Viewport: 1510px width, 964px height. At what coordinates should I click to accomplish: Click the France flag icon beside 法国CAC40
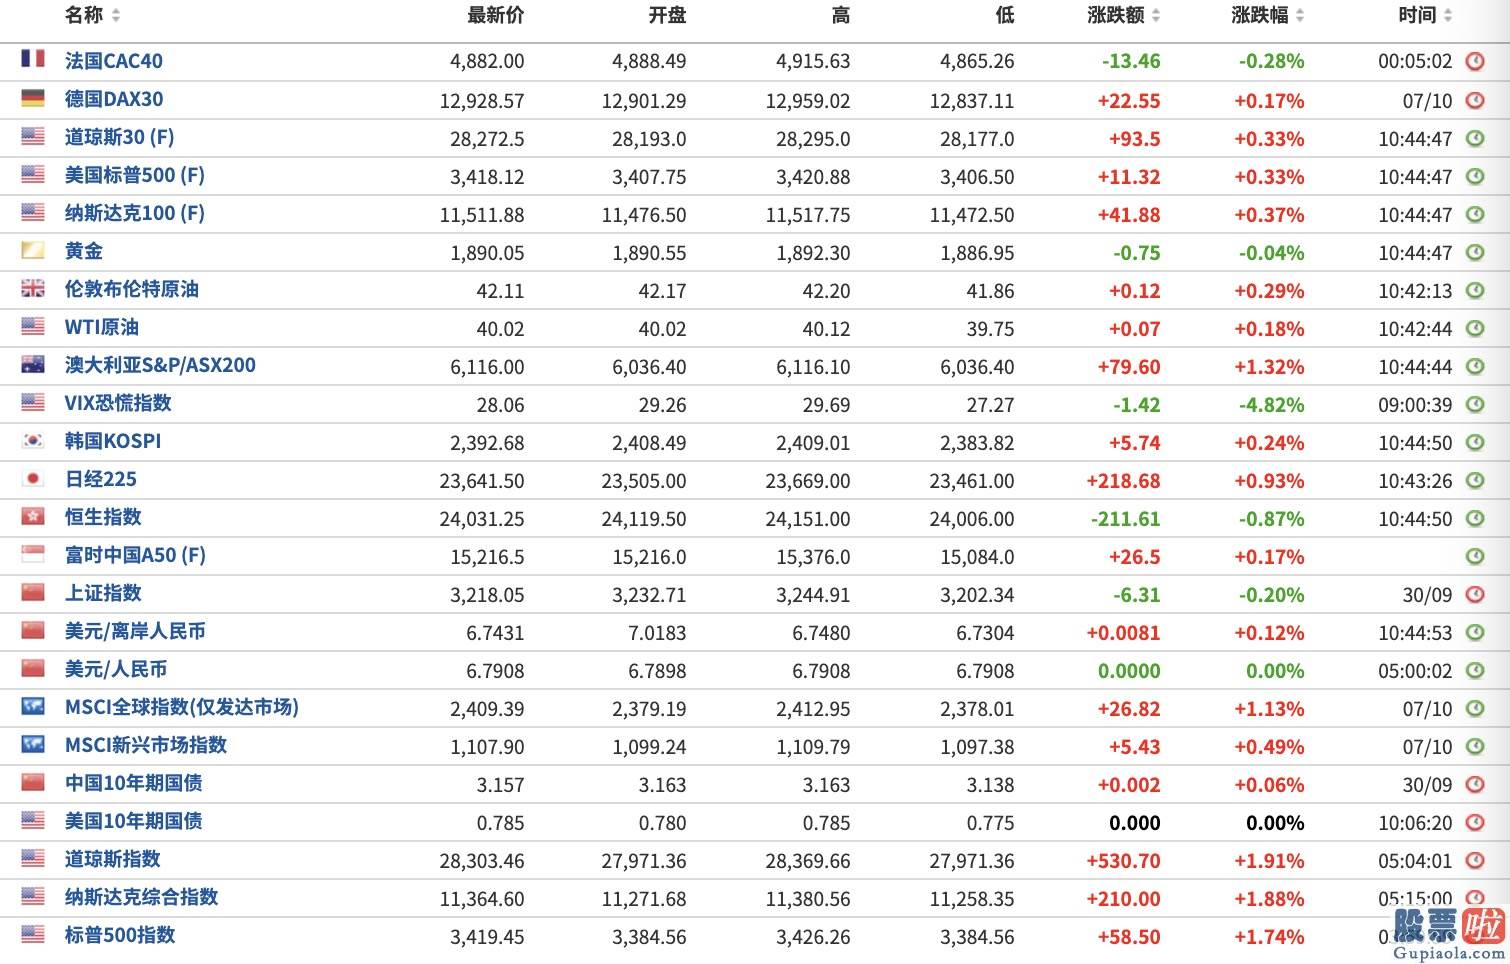[33, 59]
